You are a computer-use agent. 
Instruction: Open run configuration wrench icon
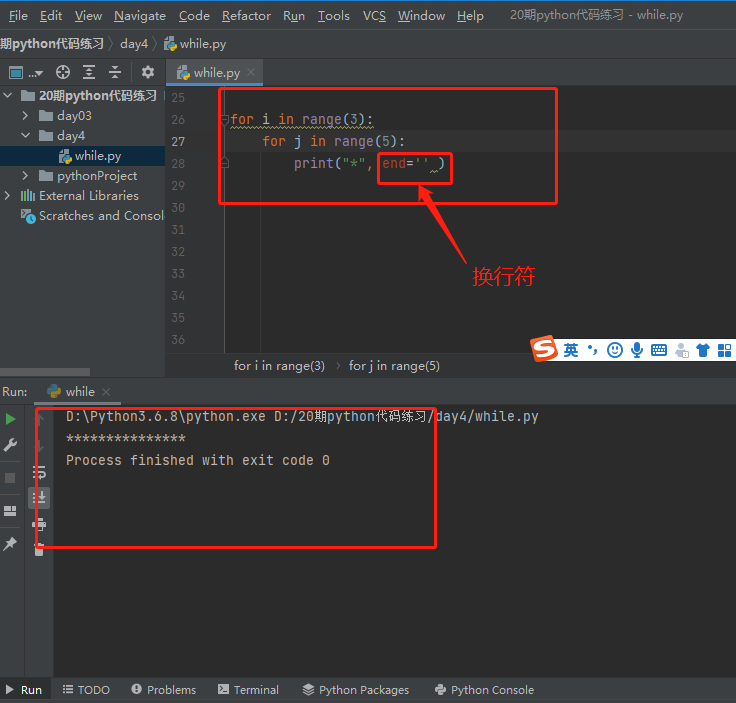(10, 445)
